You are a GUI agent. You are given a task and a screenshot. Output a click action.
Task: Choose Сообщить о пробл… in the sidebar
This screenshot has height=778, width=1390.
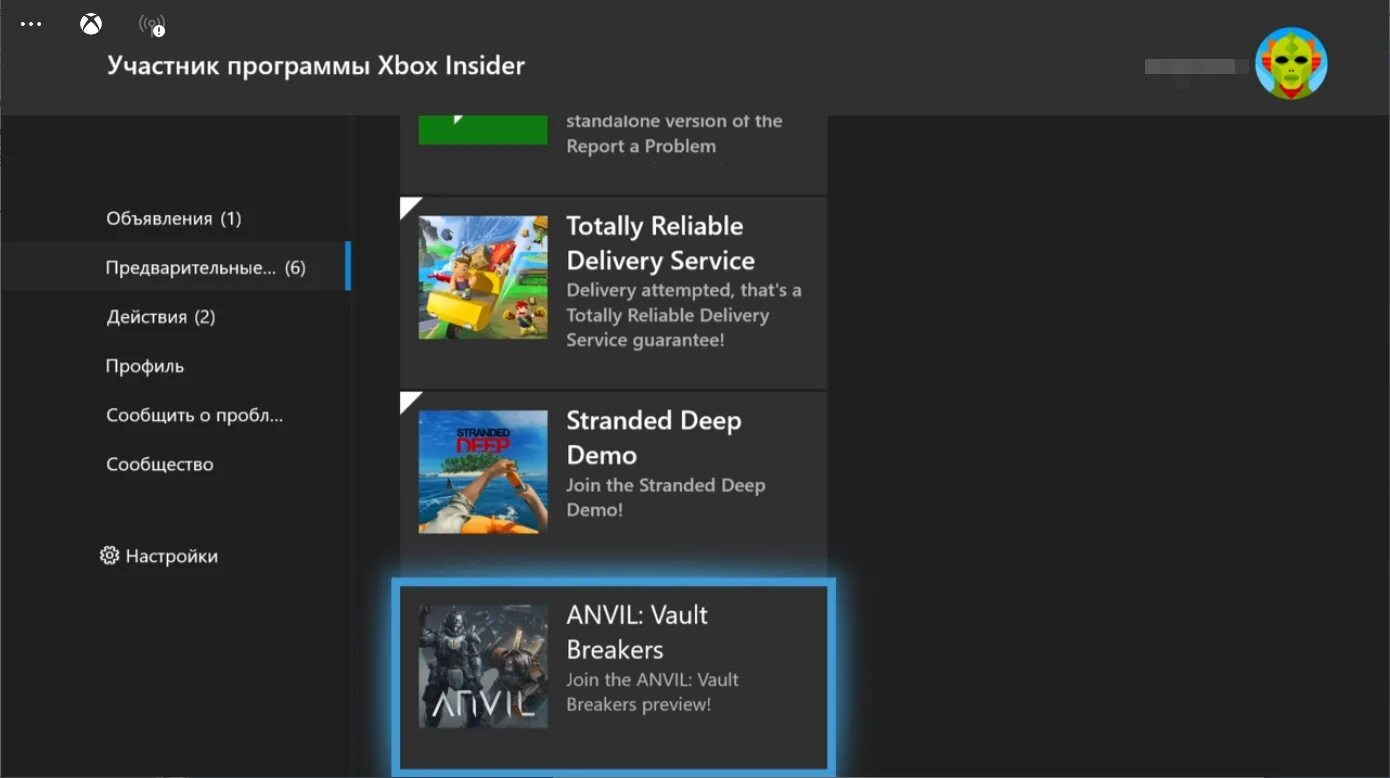(x=195, y=415)
